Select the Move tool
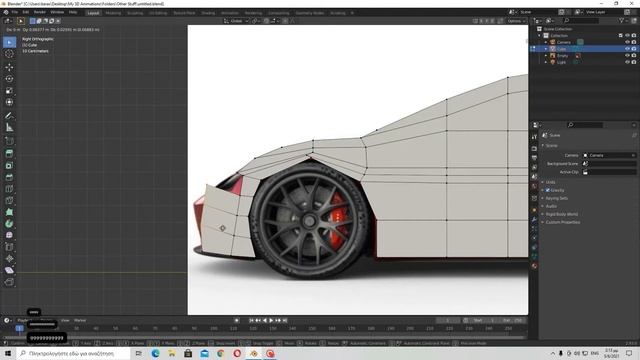 (x=9, y=67)
